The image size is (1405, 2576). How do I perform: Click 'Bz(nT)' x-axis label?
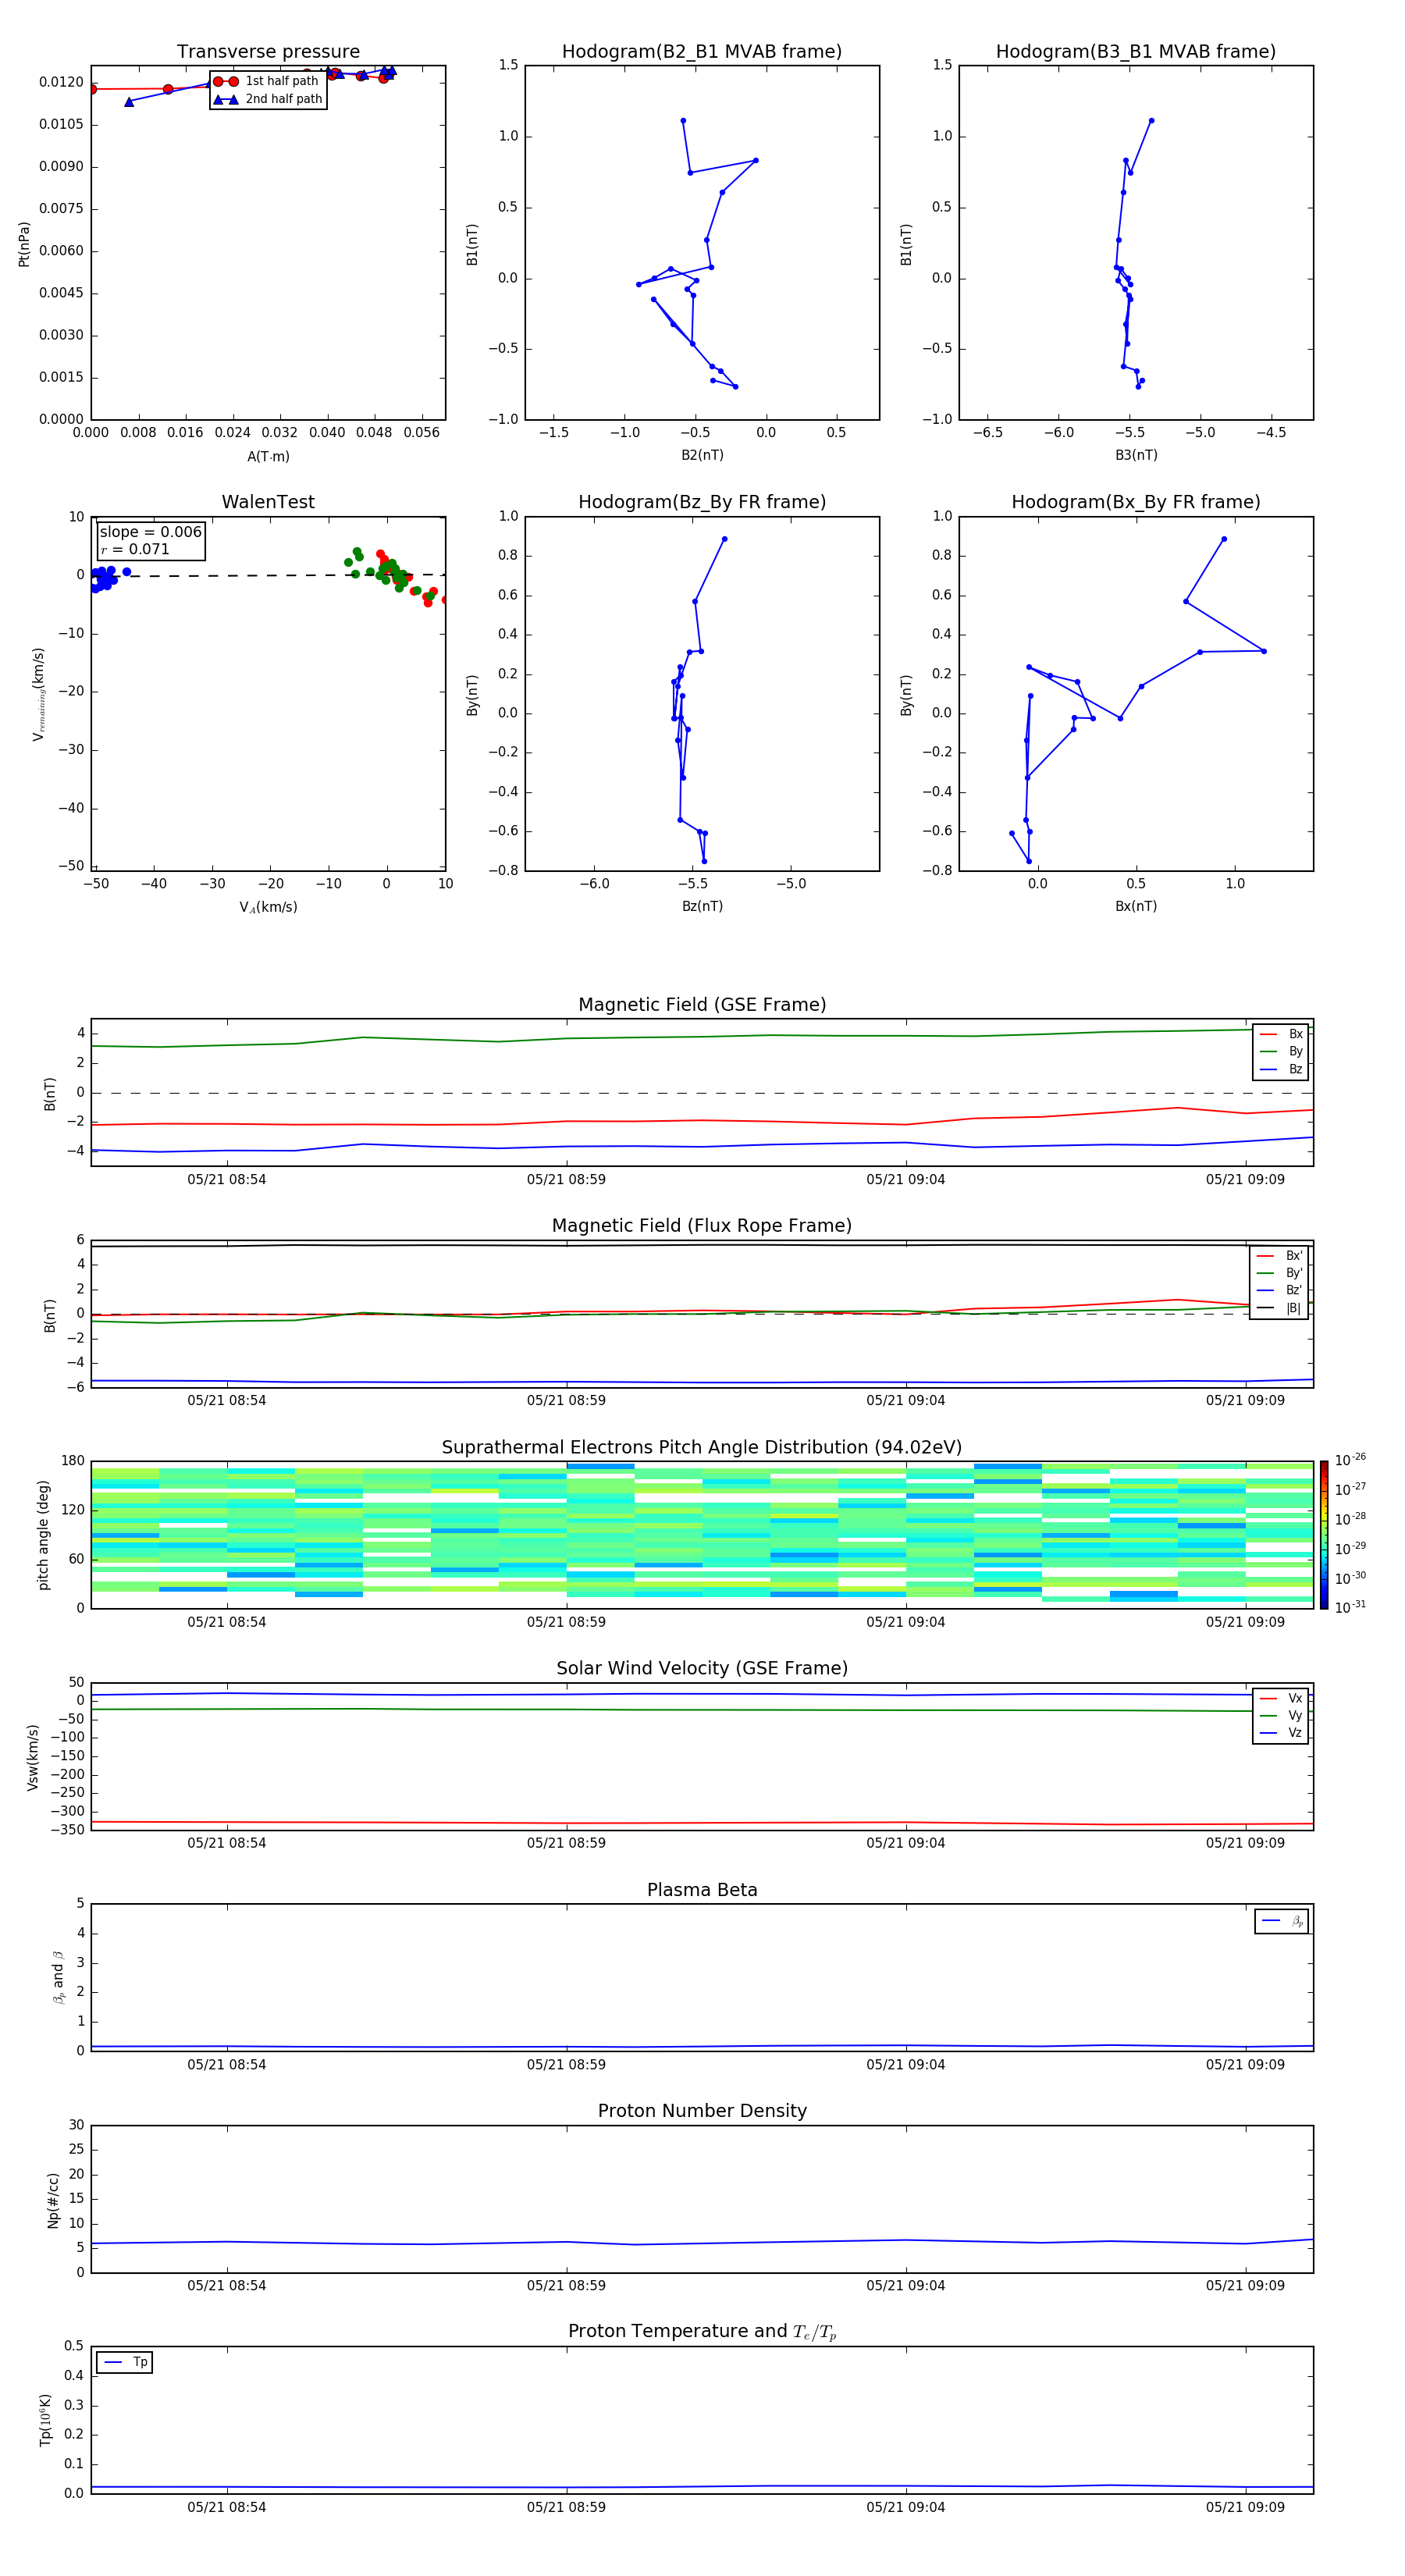tap(702, 906)
